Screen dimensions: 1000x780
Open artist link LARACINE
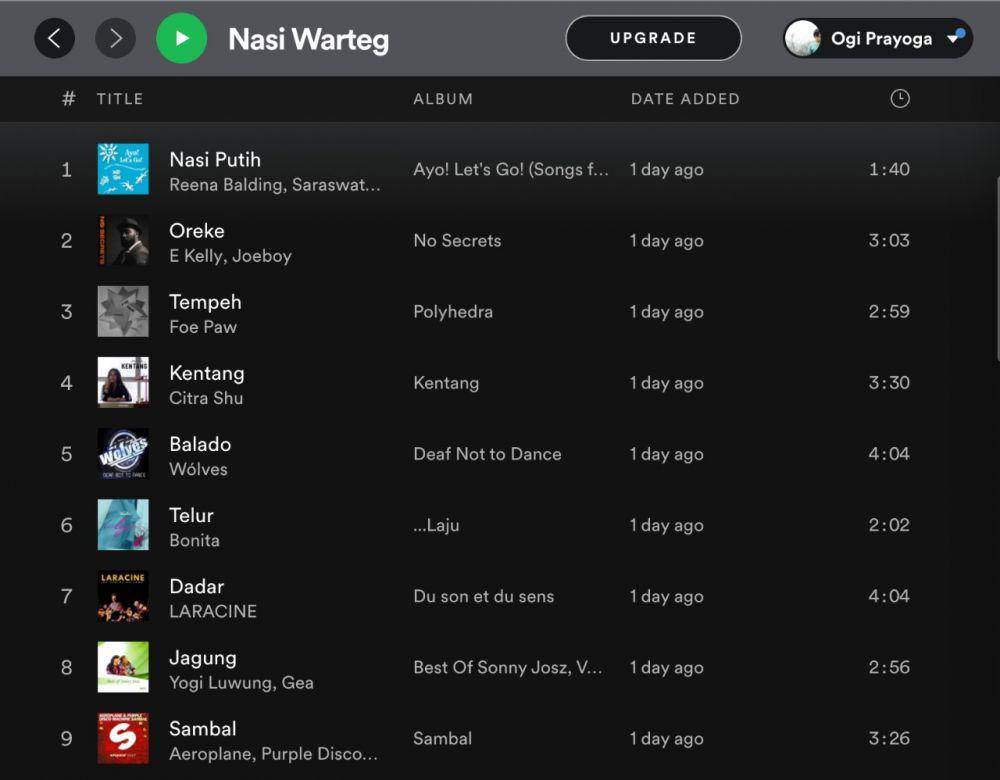pos(213,611)
